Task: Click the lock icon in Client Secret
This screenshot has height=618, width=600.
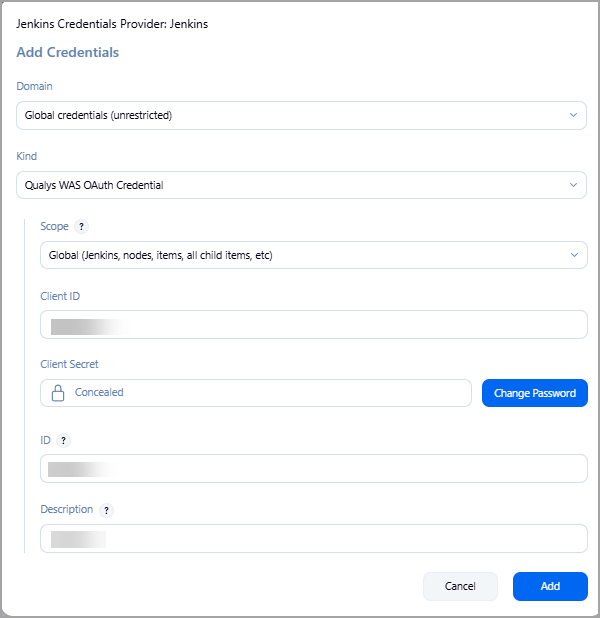Action: coord(58,393)
